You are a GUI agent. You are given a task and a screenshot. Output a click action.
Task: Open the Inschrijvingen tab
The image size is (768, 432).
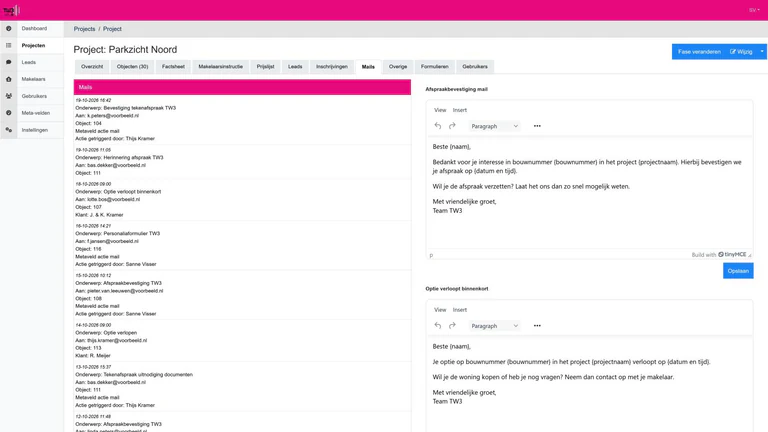(332, 67)
